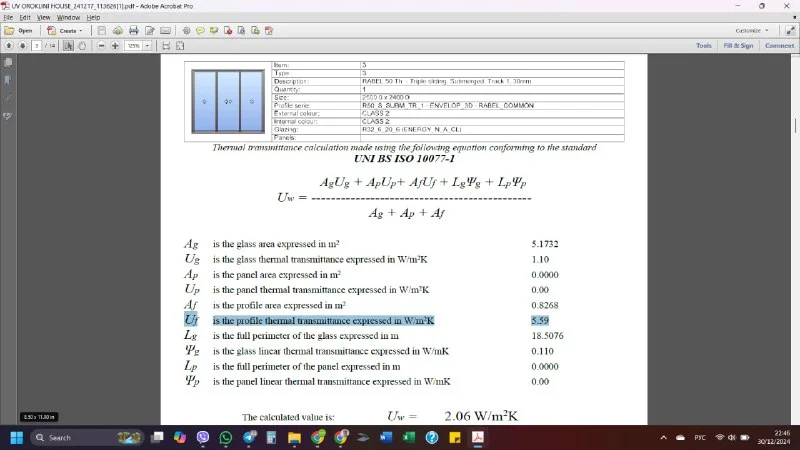Open the Fill & Sign pane
The height and width of the screenshot is (450, 800).
[738, 45]
